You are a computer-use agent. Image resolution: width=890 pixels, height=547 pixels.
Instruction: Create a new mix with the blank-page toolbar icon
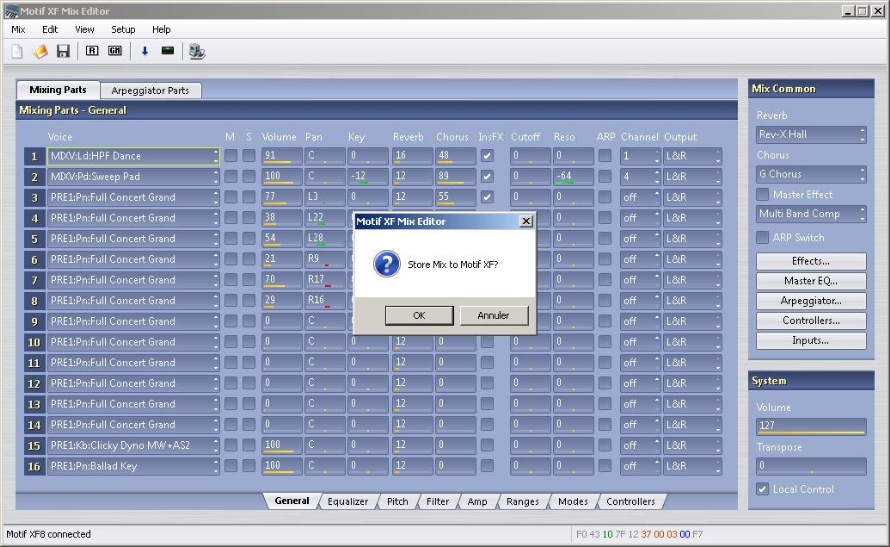(x=17, y=52)
